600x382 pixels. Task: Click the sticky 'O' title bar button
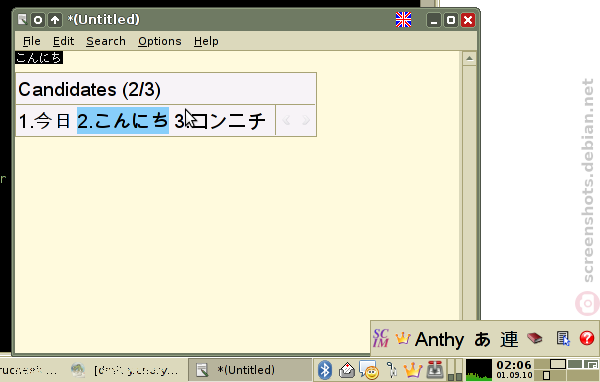point(38,20)
